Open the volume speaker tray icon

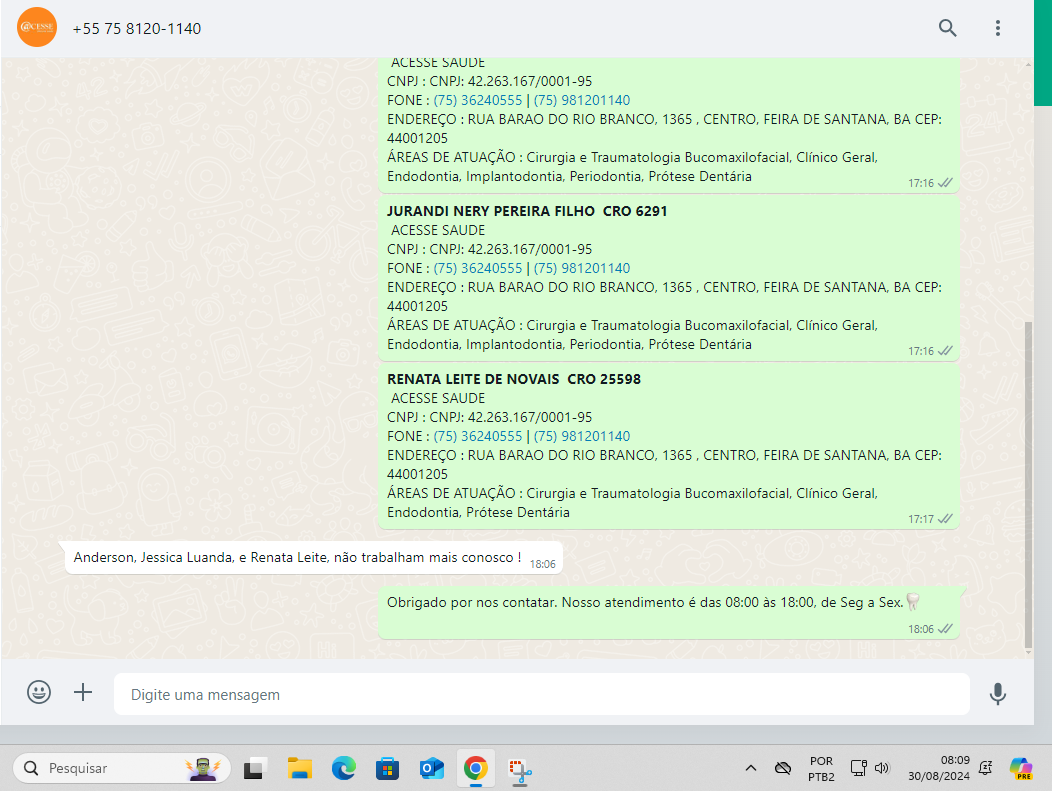pyautogui.click(x=882, y=768)
